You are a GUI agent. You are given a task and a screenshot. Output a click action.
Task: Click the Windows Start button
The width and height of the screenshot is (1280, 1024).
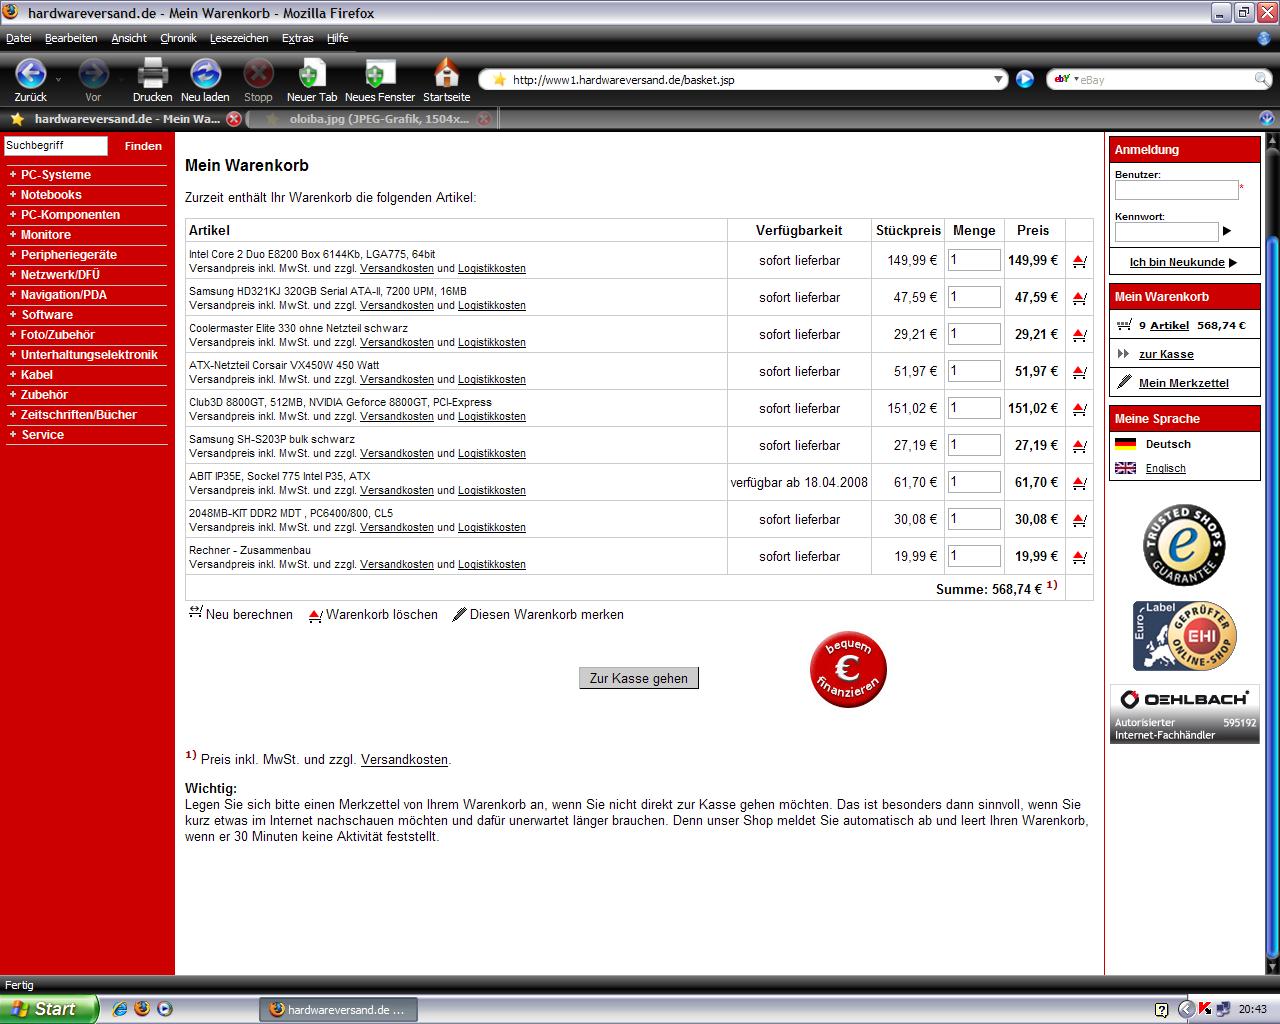(49, 1009)
